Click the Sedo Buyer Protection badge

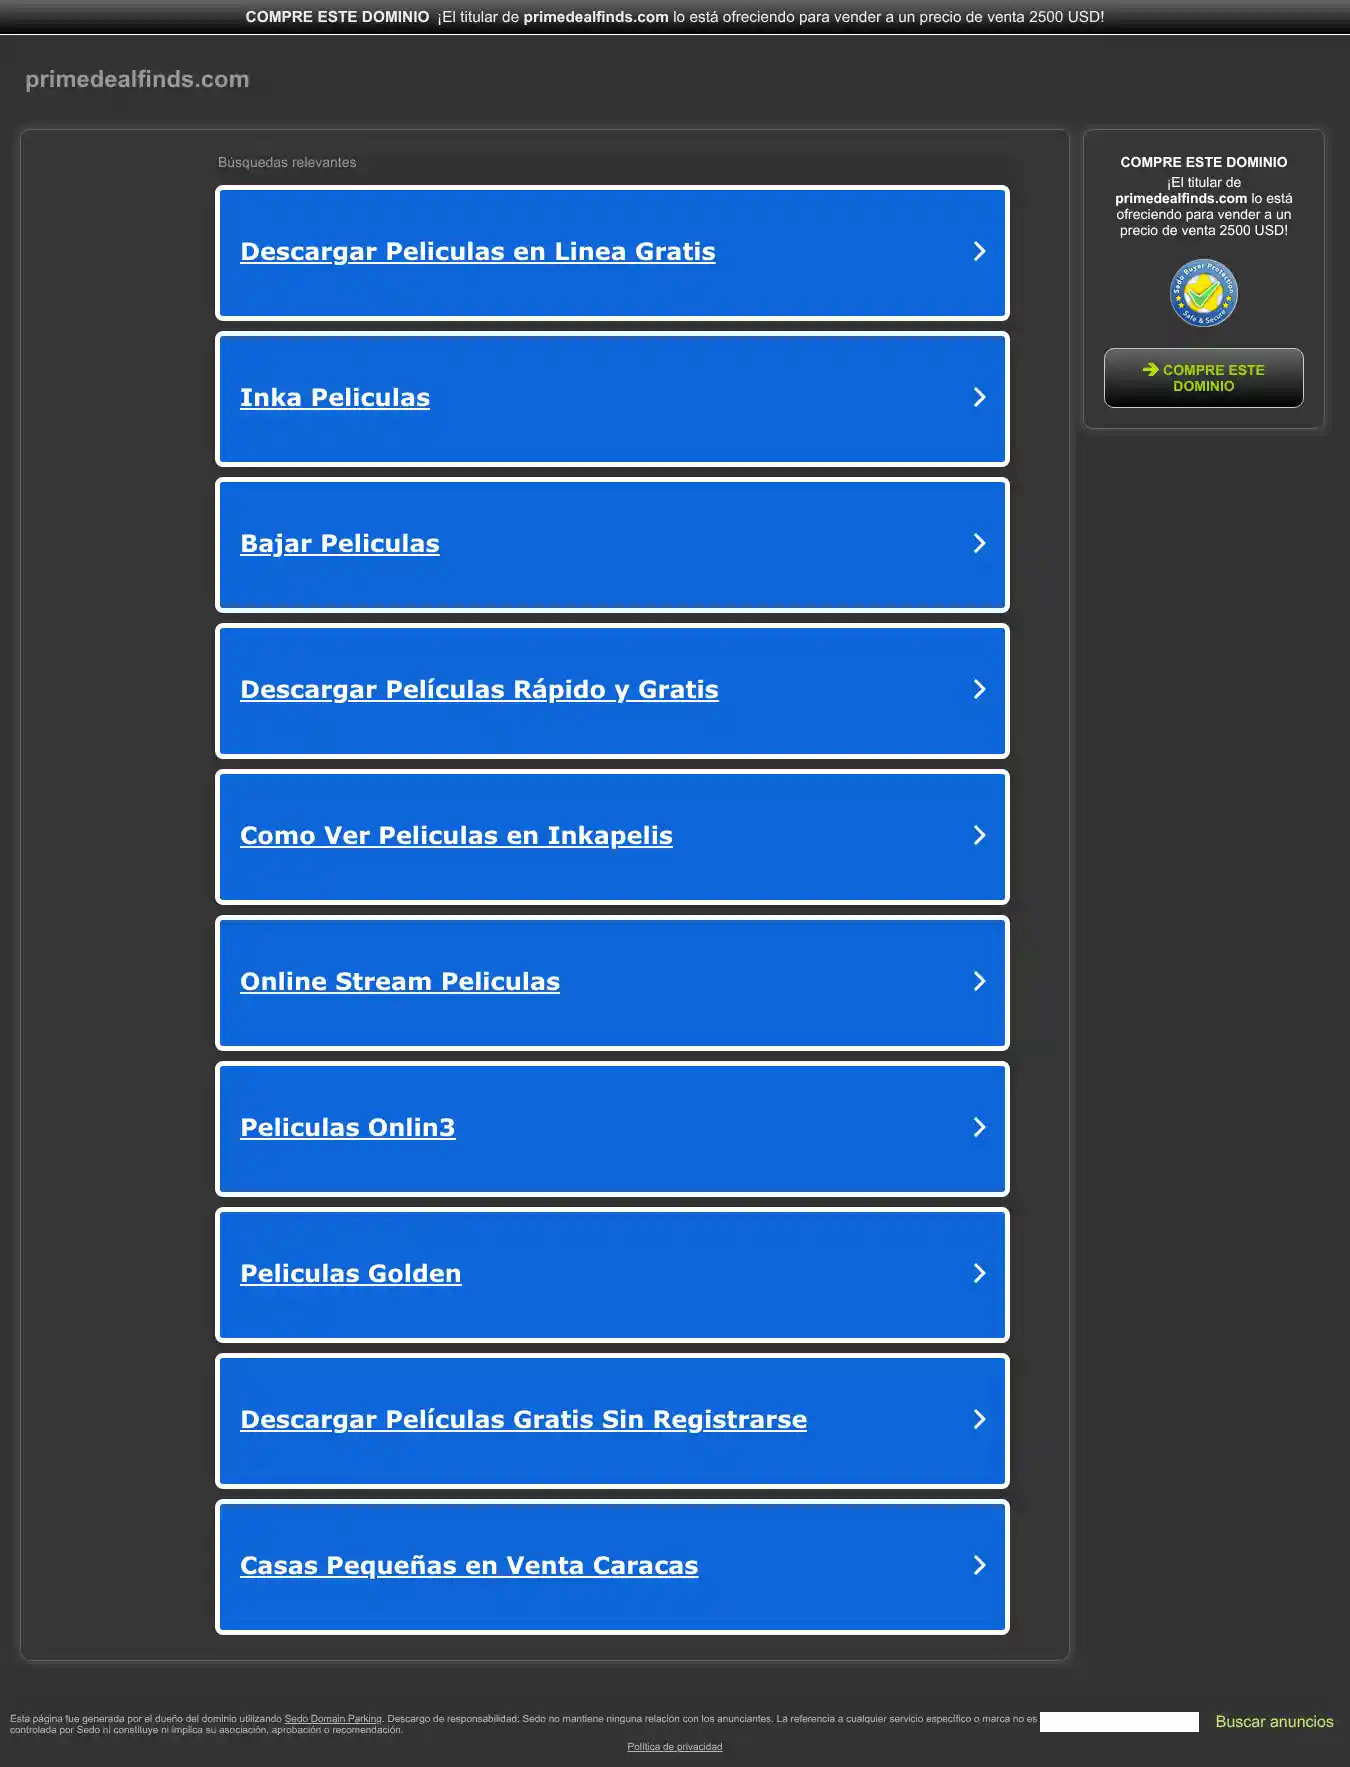pos(1203,293)
